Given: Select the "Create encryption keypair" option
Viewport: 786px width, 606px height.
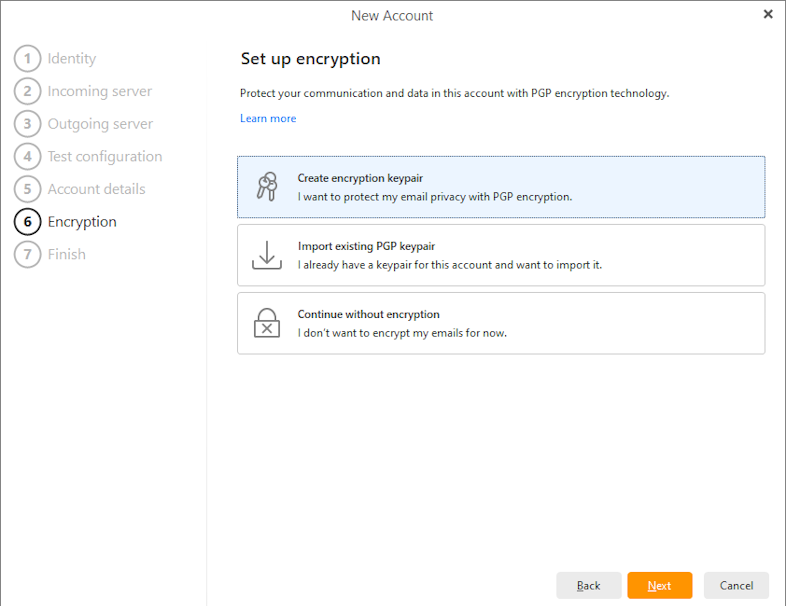Looking at the screenshot, I should [500, 187].
